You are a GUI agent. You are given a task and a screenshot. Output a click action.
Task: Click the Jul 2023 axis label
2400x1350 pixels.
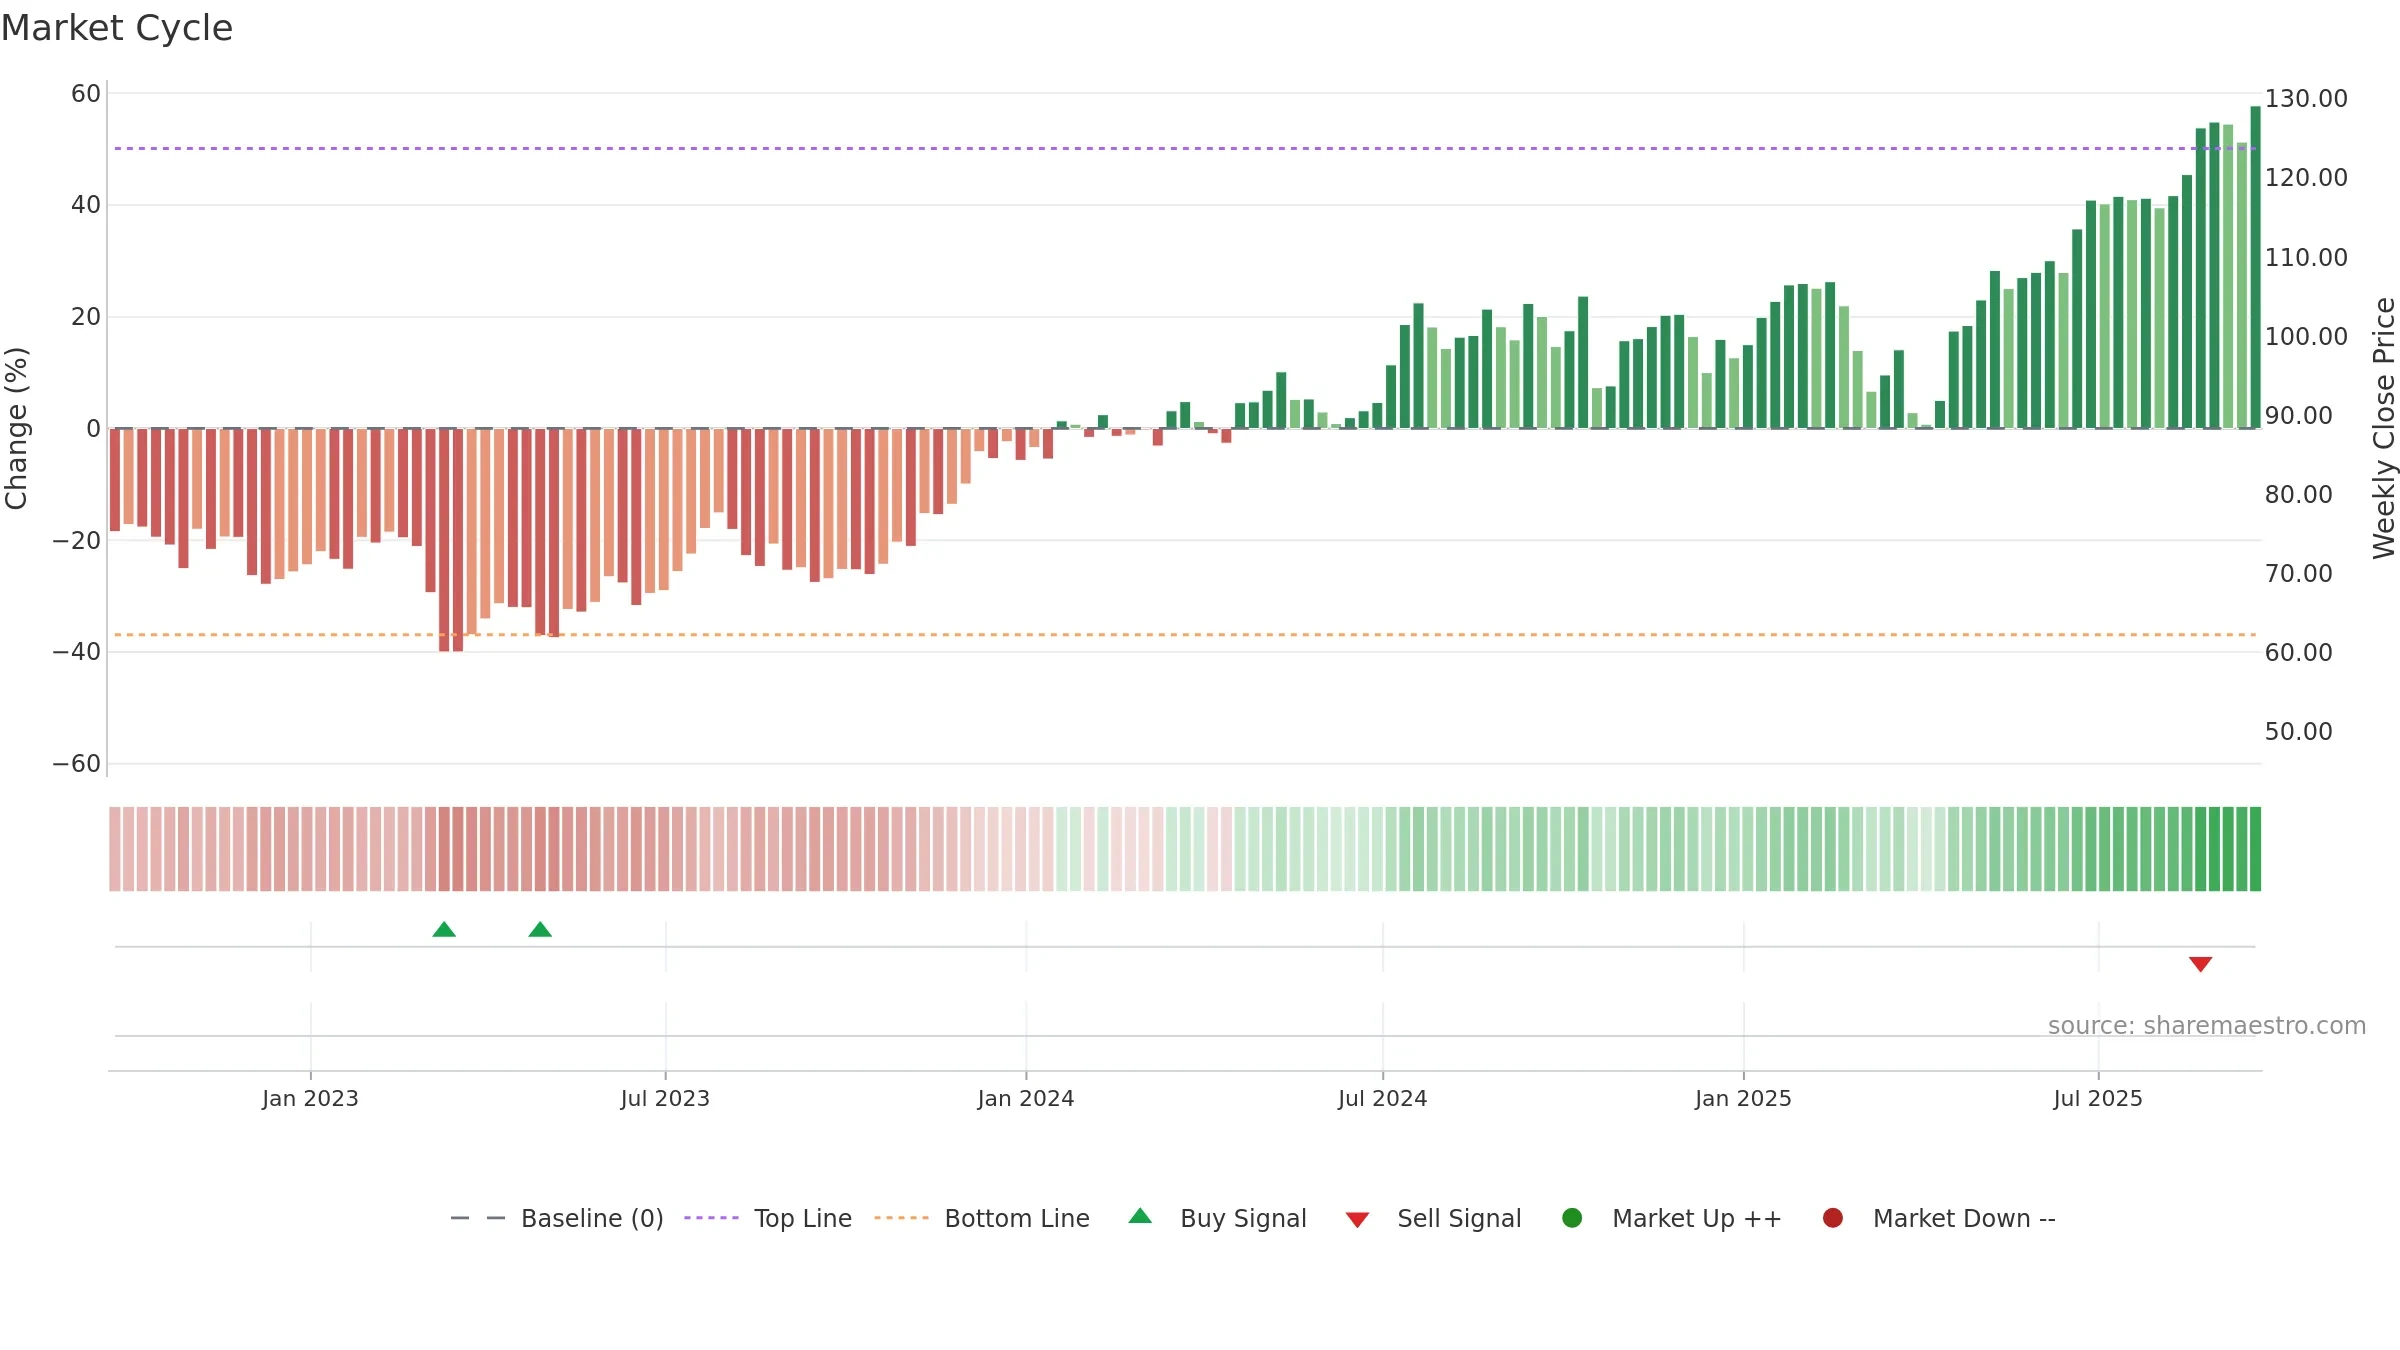coord(665,1099)
